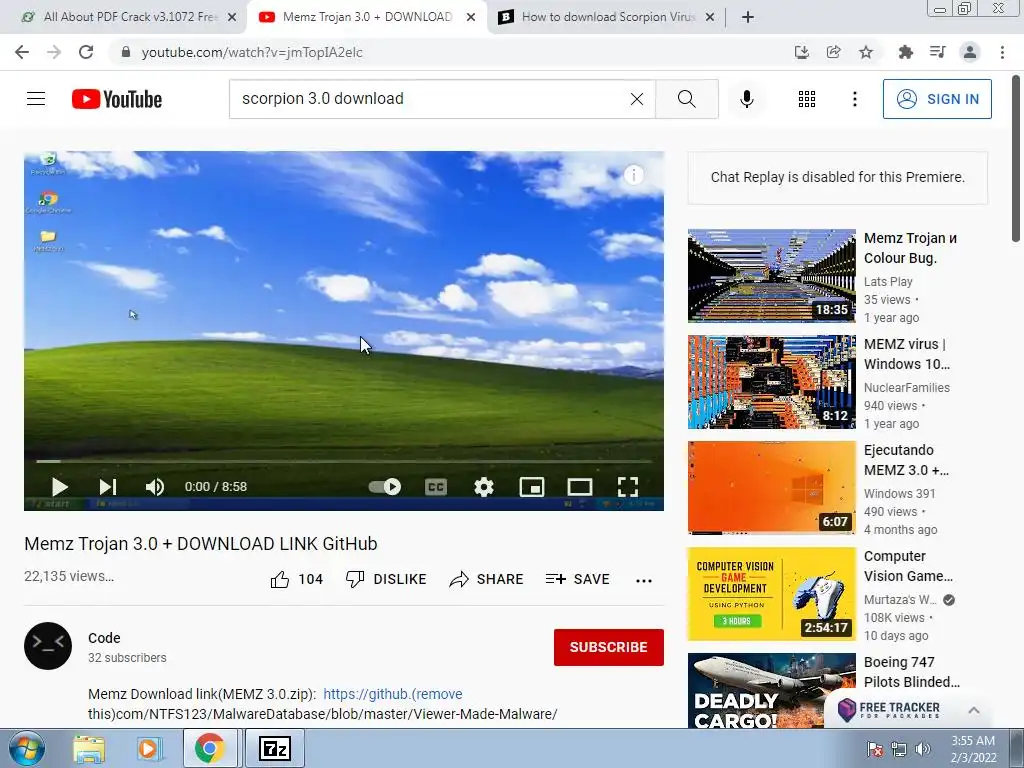The image size is (1024, 768).
Task: Open the Memz Trojan и Colour Bug thumbnail
Action: coord(771,276)
